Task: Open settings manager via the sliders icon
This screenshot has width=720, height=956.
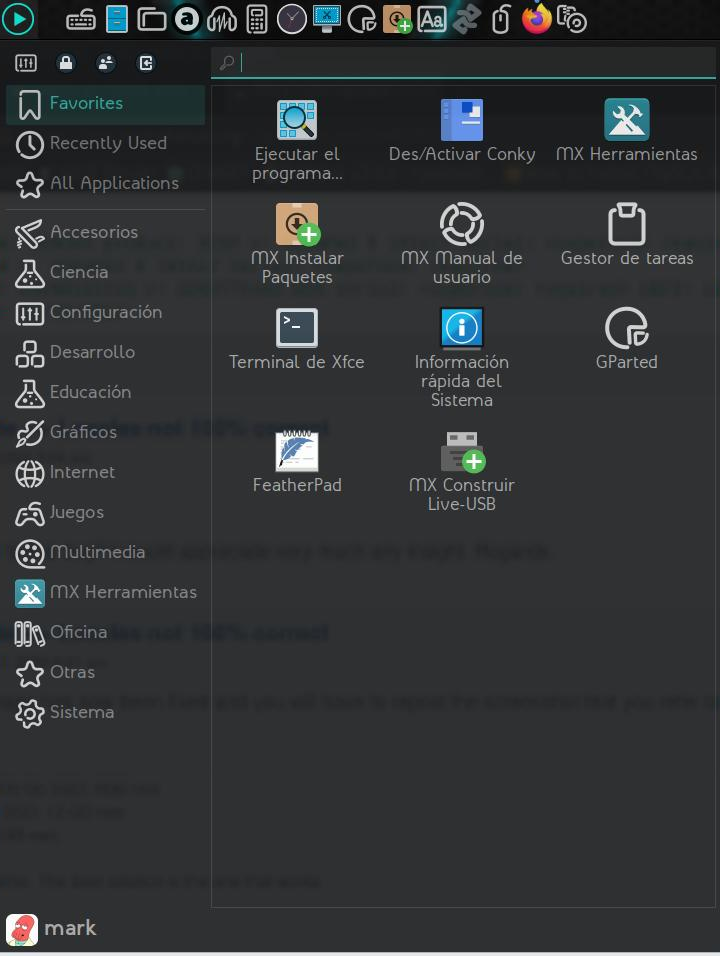Action: [26, 63]
